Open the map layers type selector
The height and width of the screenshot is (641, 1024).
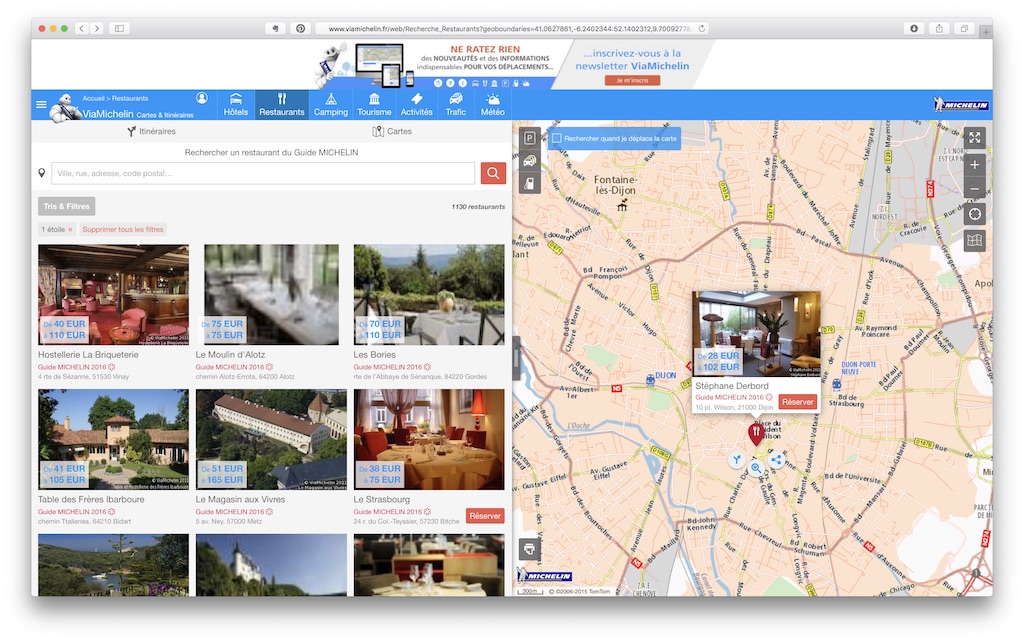point(975,240)
